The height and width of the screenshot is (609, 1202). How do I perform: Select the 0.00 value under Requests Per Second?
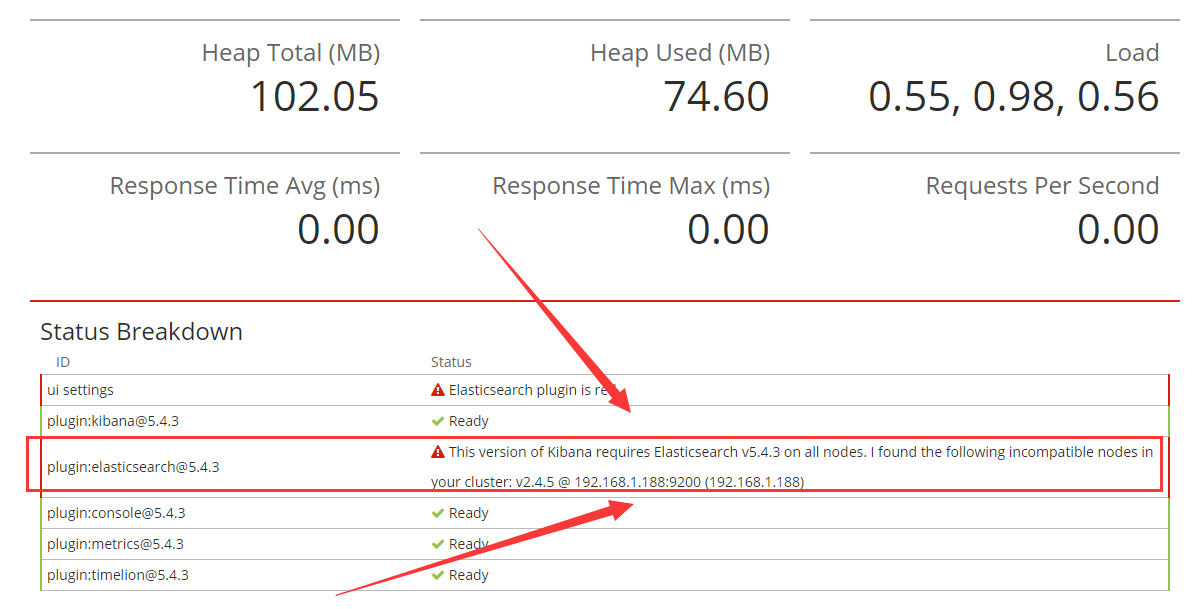(x=1119, y=229)
